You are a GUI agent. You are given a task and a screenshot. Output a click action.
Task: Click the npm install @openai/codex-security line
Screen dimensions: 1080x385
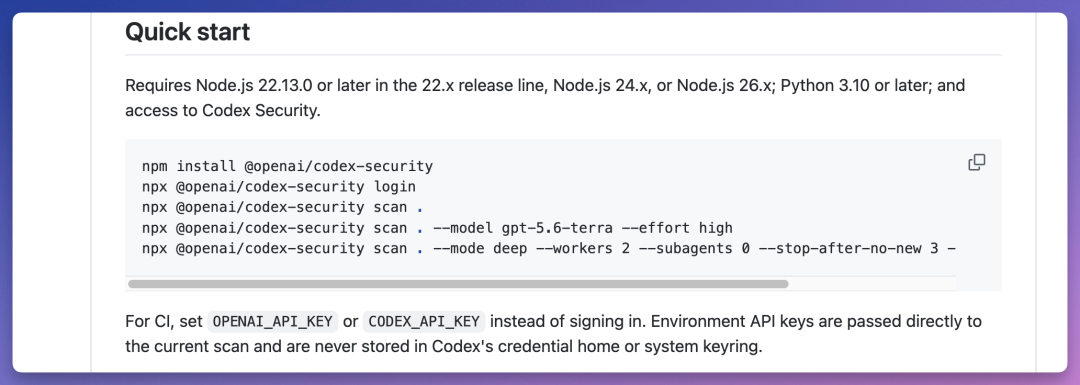(287, 166)
